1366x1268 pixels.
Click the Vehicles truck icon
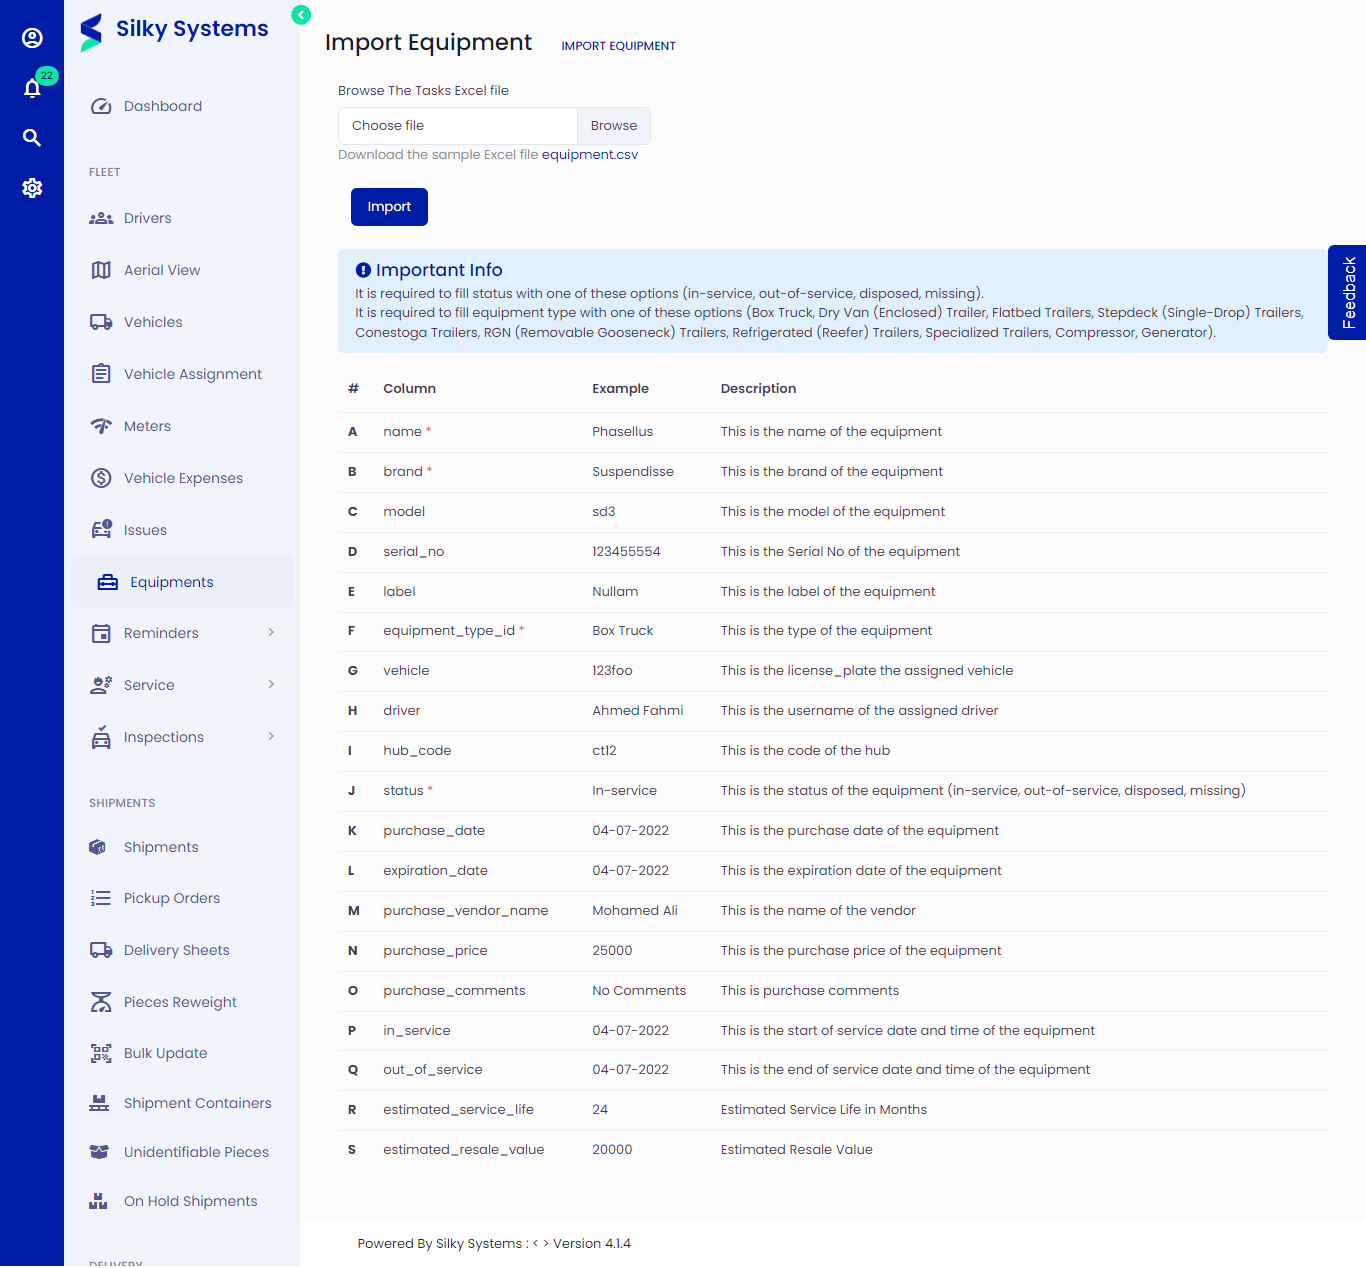click(x=101, y=322)
